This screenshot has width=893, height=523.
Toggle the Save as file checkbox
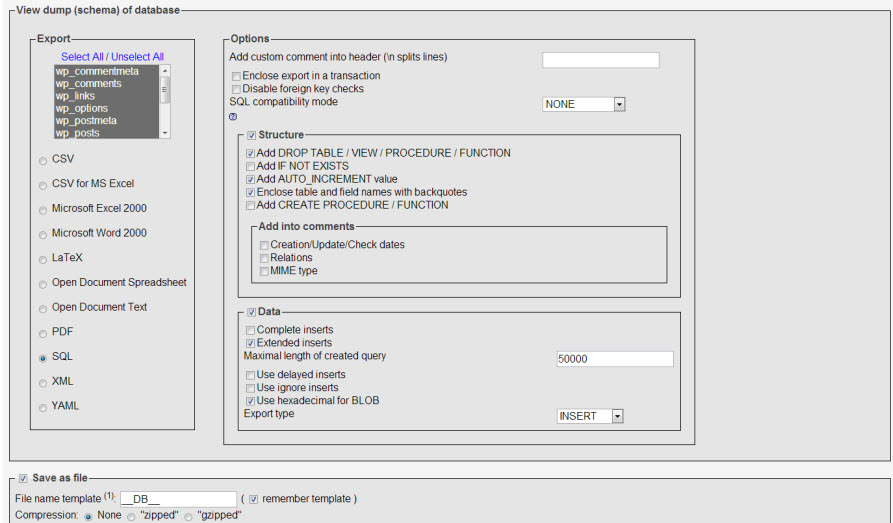tap(23, 479)
